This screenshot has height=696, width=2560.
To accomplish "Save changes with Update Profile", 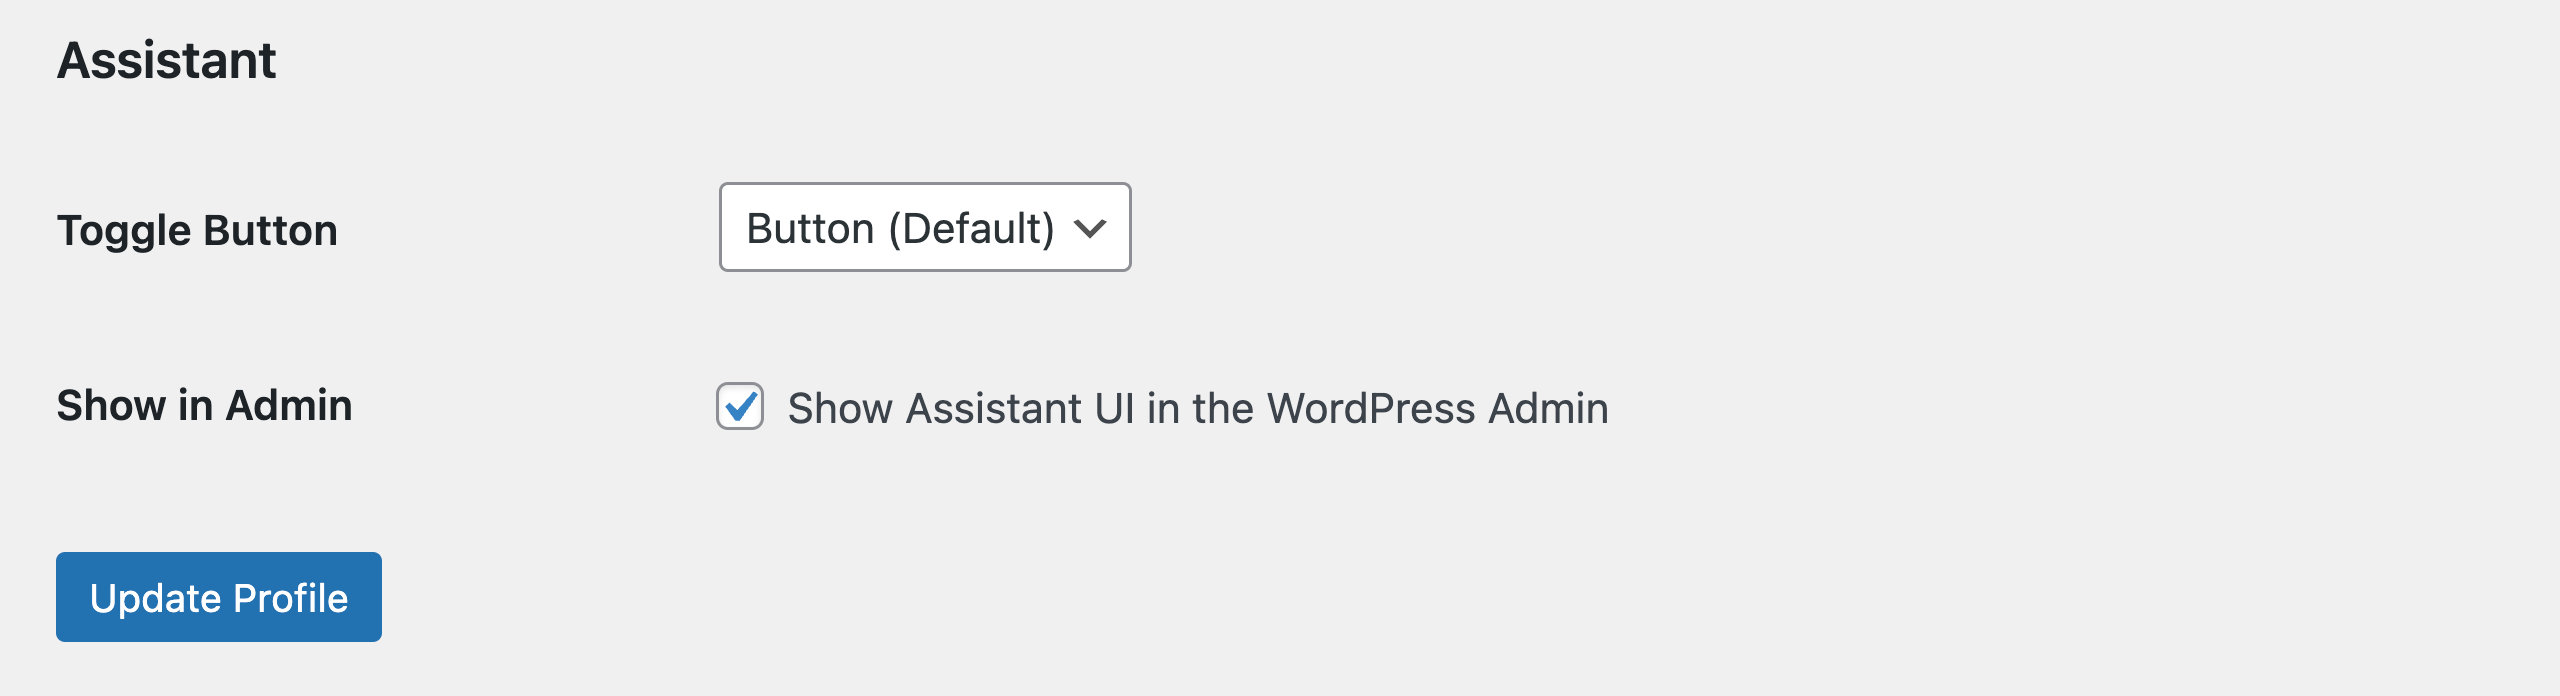I will coord(219,596).
